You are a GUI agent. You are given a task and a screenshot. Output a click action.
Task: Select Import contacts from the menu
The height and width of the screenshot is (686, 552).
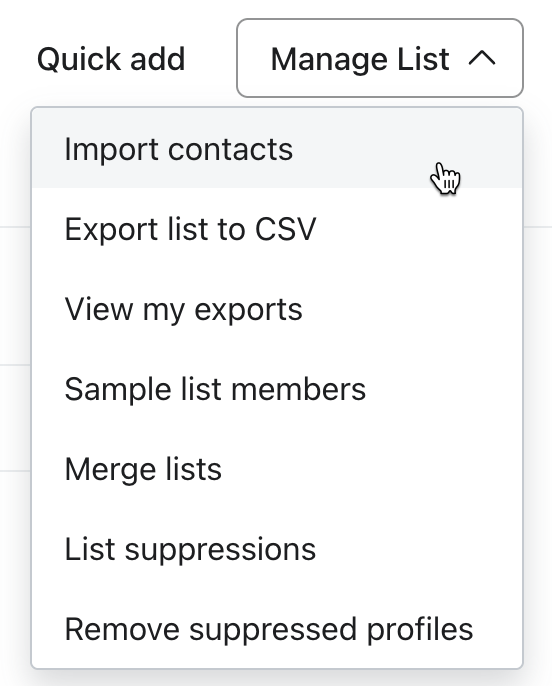point(277,149)
